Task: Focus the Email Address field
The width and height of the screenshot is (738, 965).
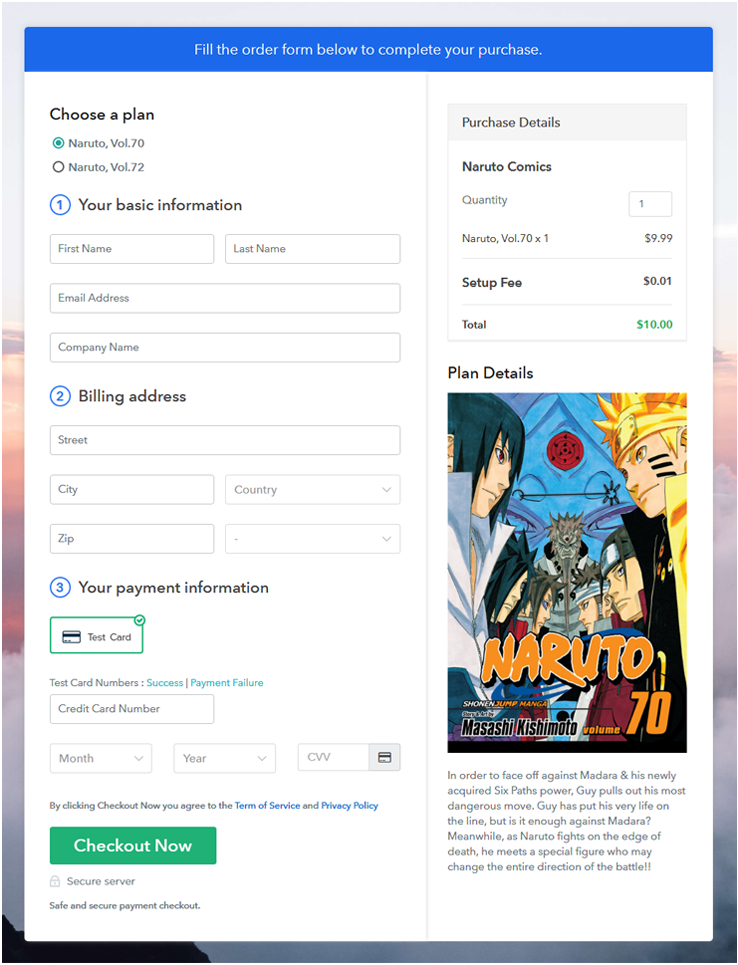Action: pos(225,298)
